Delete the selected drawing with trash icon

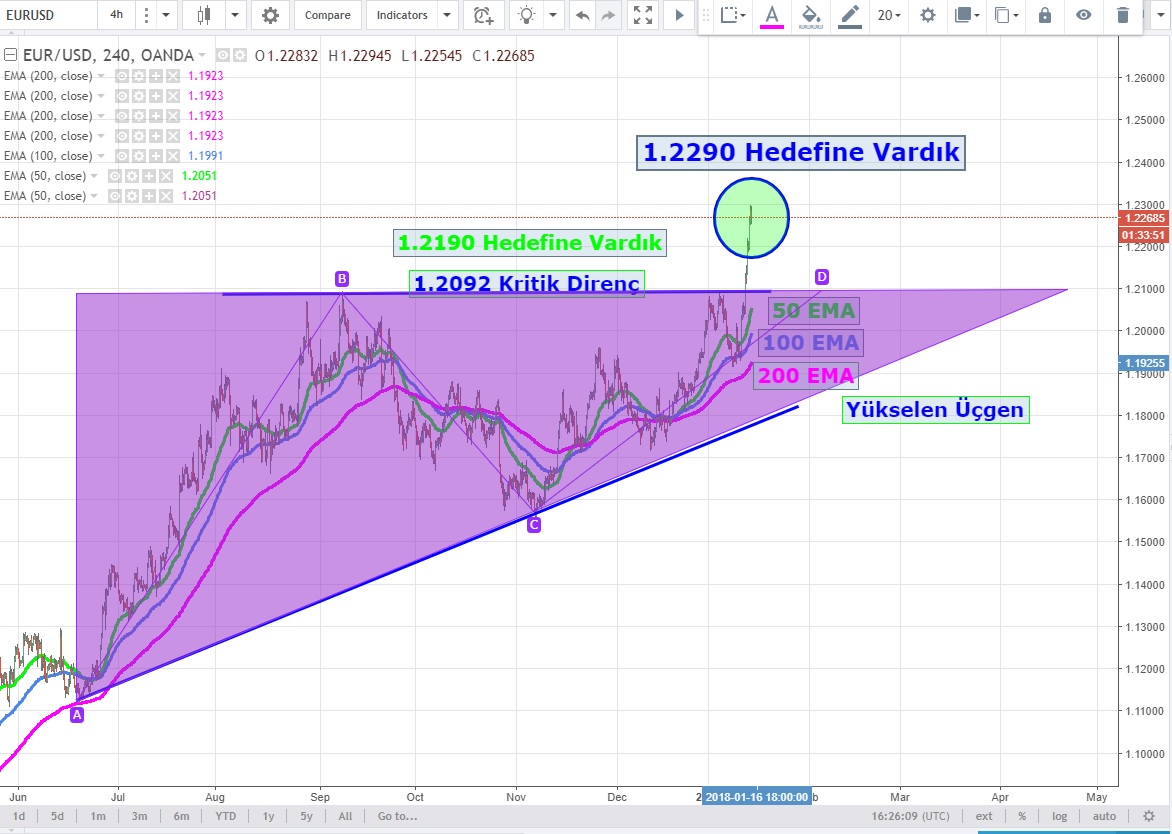(x=1123, y=15)
